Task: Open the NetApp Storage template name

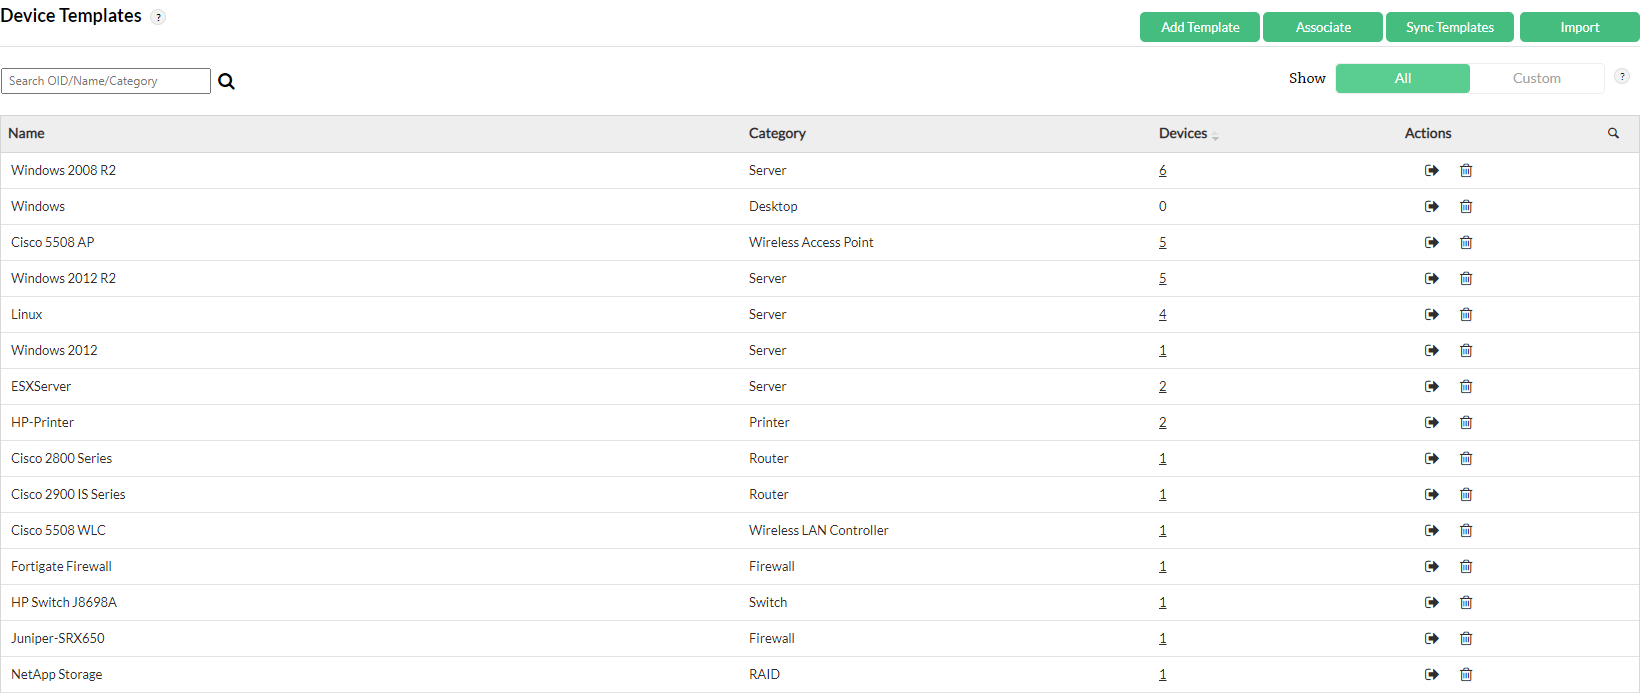Action: [x=56, y=674]
